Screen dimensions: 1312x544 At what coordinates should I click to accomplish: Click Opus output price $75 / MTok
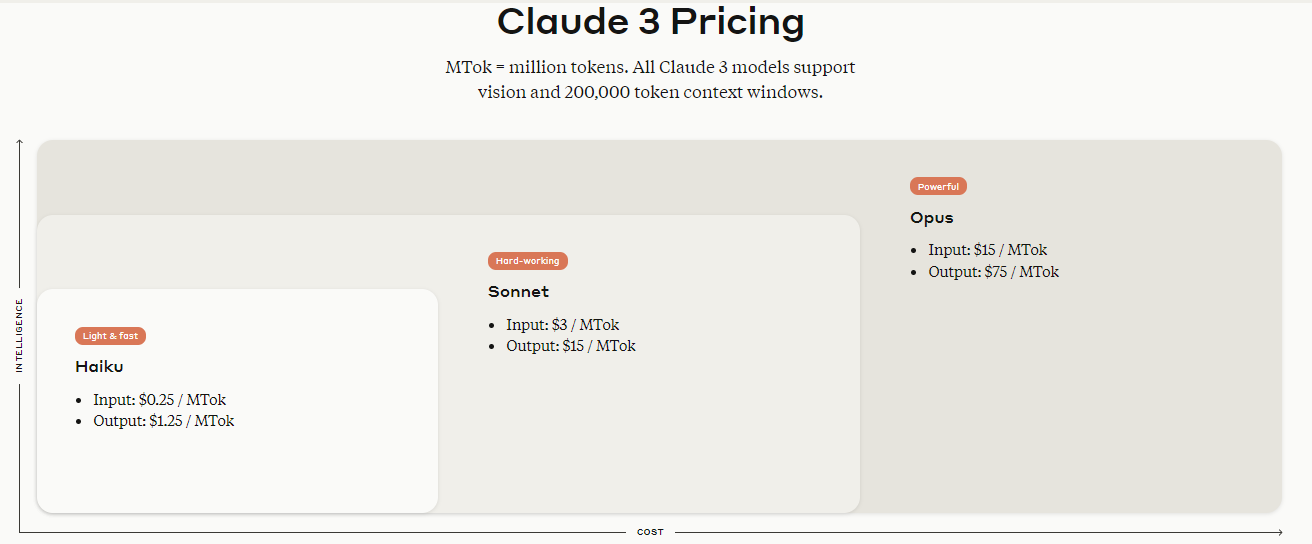[x=993, y=272]
